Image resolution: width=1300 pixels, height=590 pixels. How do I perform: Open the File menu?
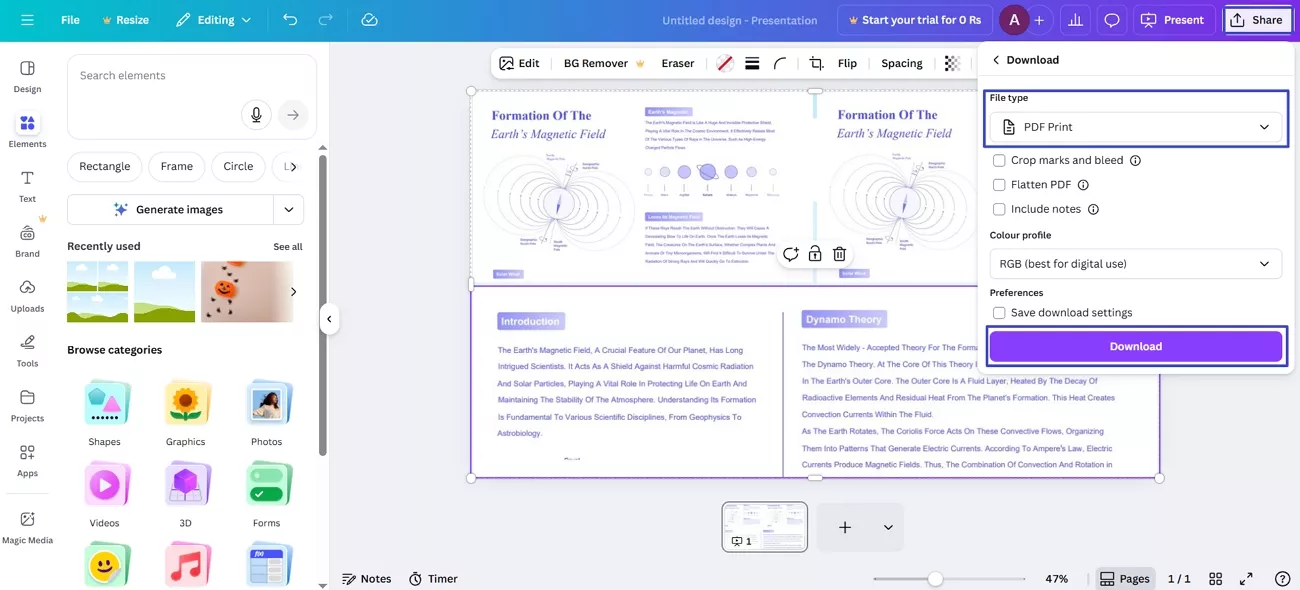[70, 20]
